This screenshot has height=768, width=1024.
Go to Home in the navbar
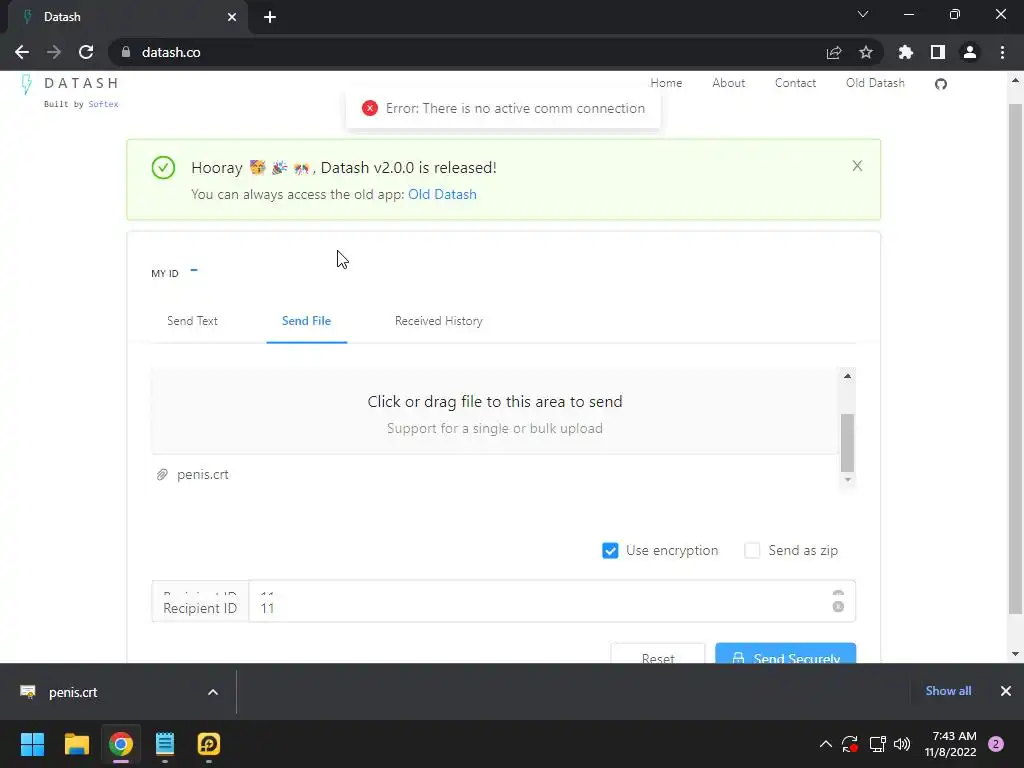tap(666, 83)
